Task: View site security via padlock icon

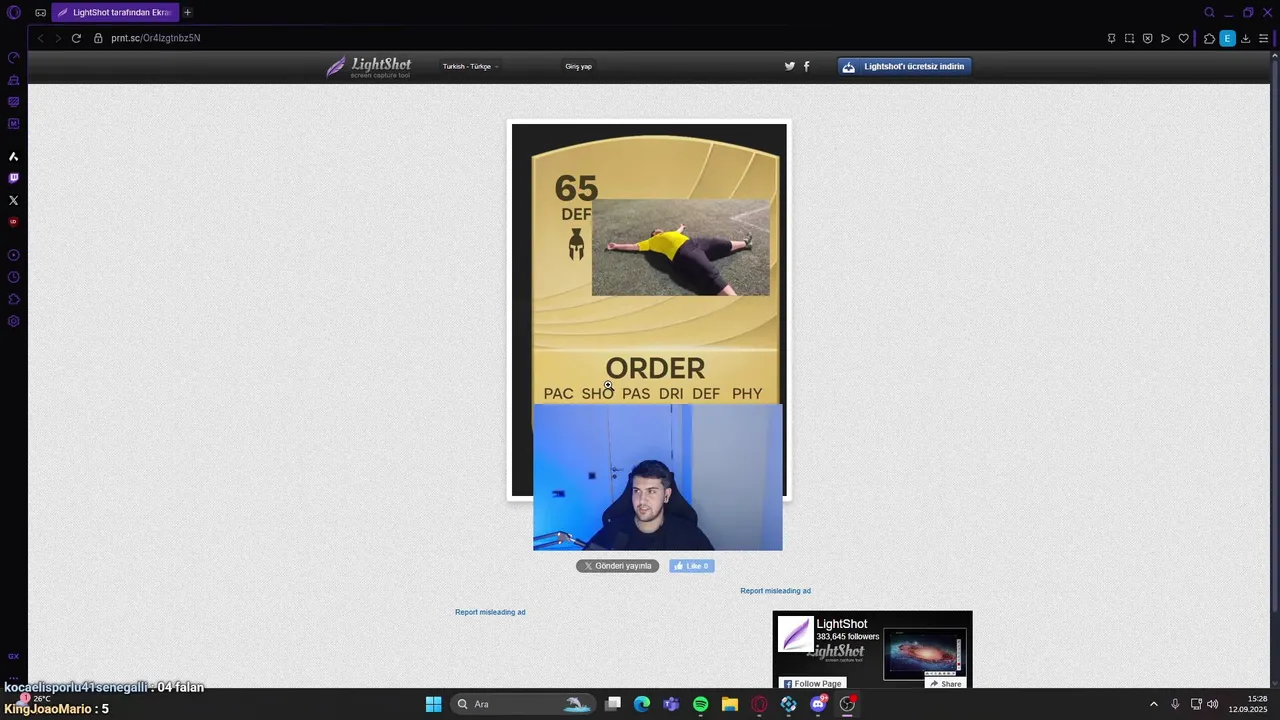Action: coord(98,38)
